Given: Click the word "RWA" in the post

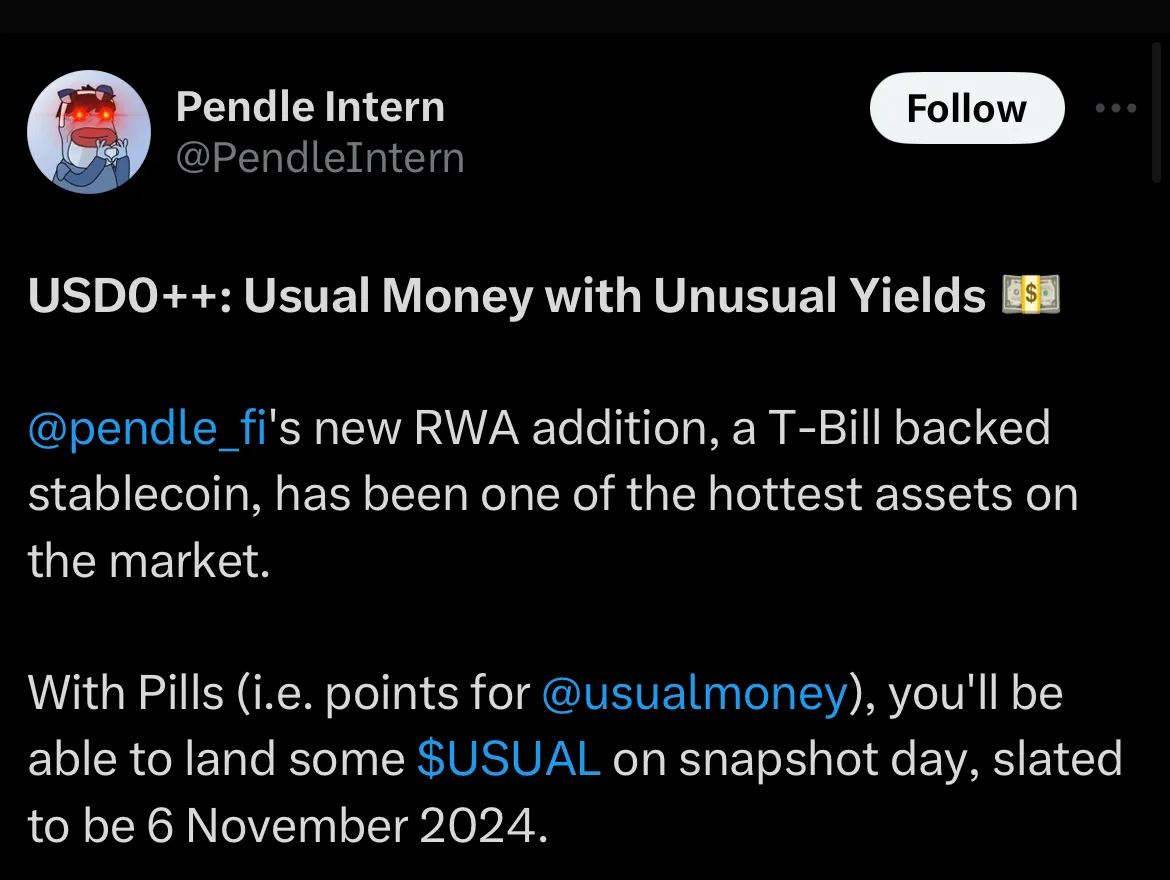Looking at the screenshot, I should pos(468,429).
